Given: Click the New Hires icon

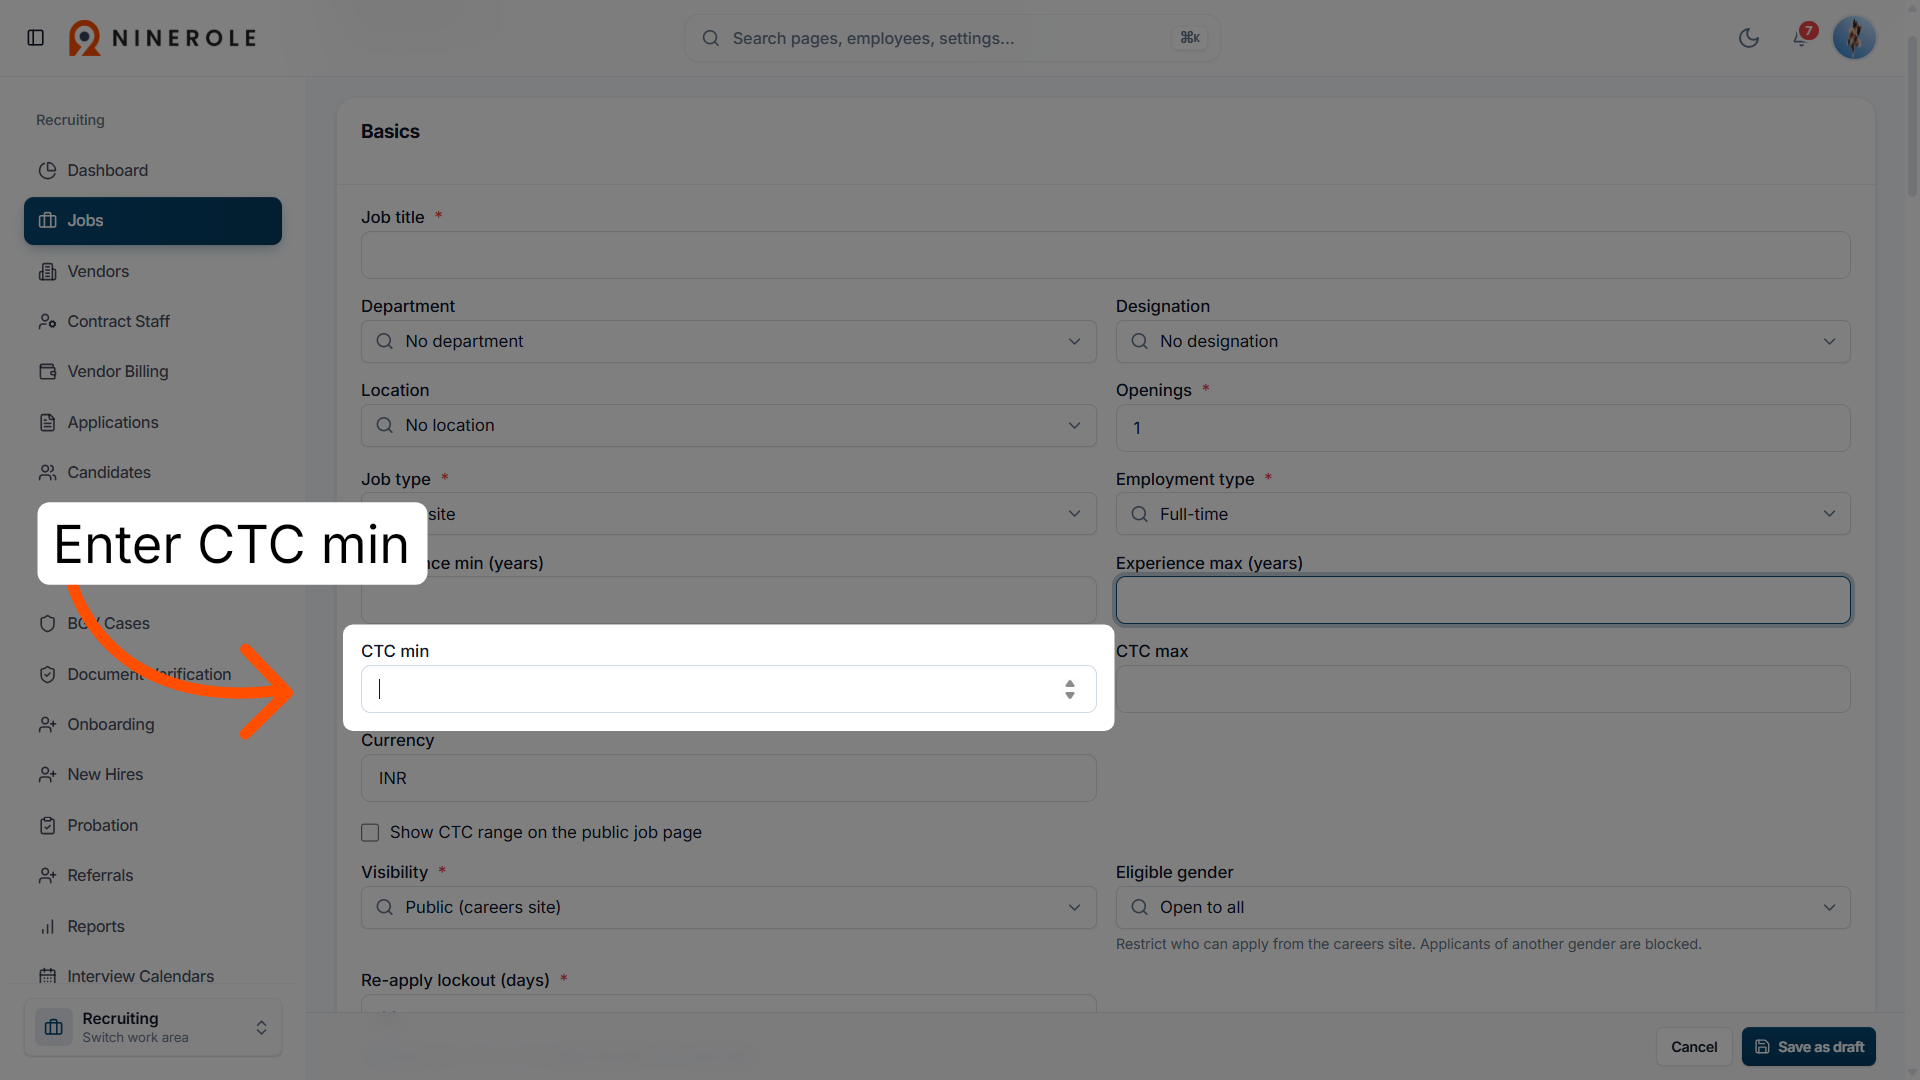Looking at the screenshot, I should (x=47, y=774).
